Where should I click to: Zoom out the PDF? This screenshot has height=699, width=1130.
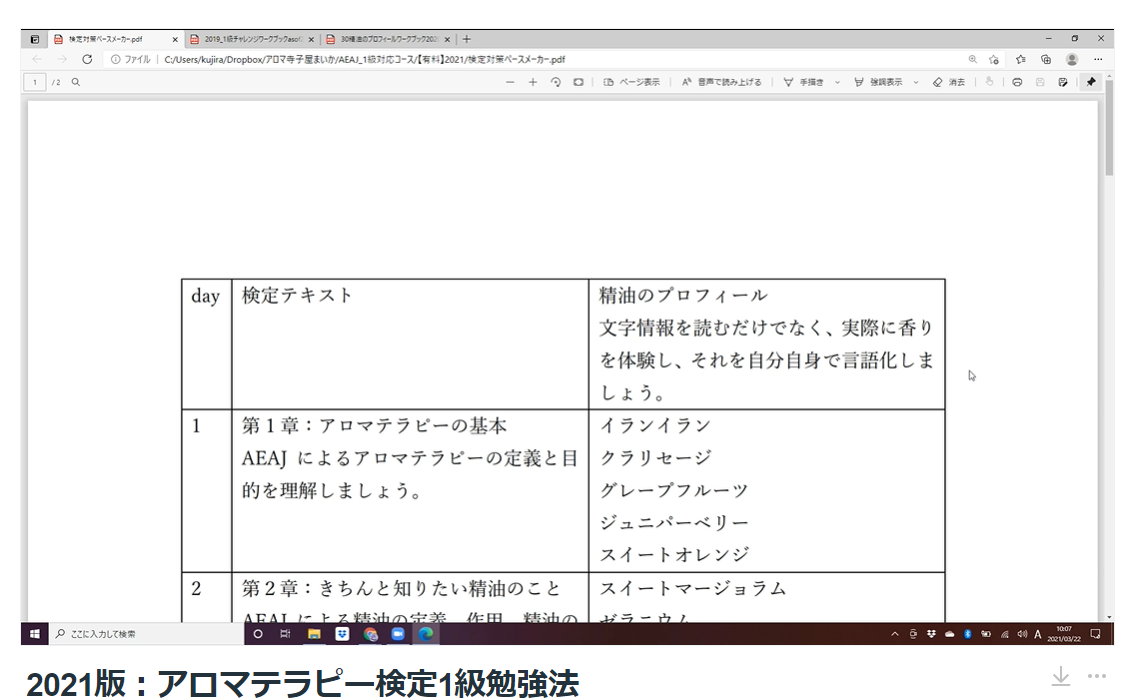(510, 82)
